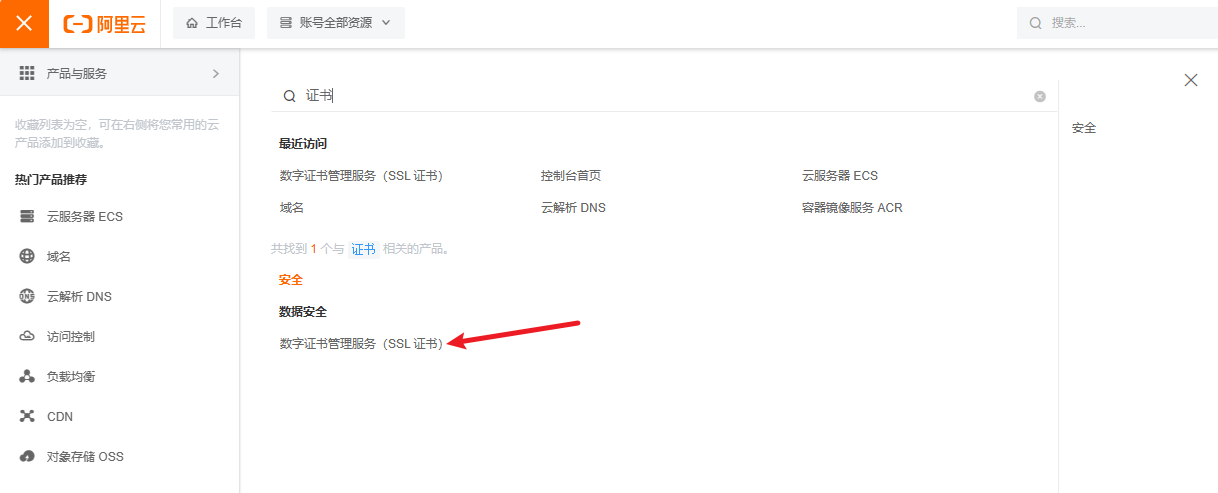The height and width of the screenshot is (493, 1218).
Task: Click the orange X menu close icon
Action: coord(24,24)
